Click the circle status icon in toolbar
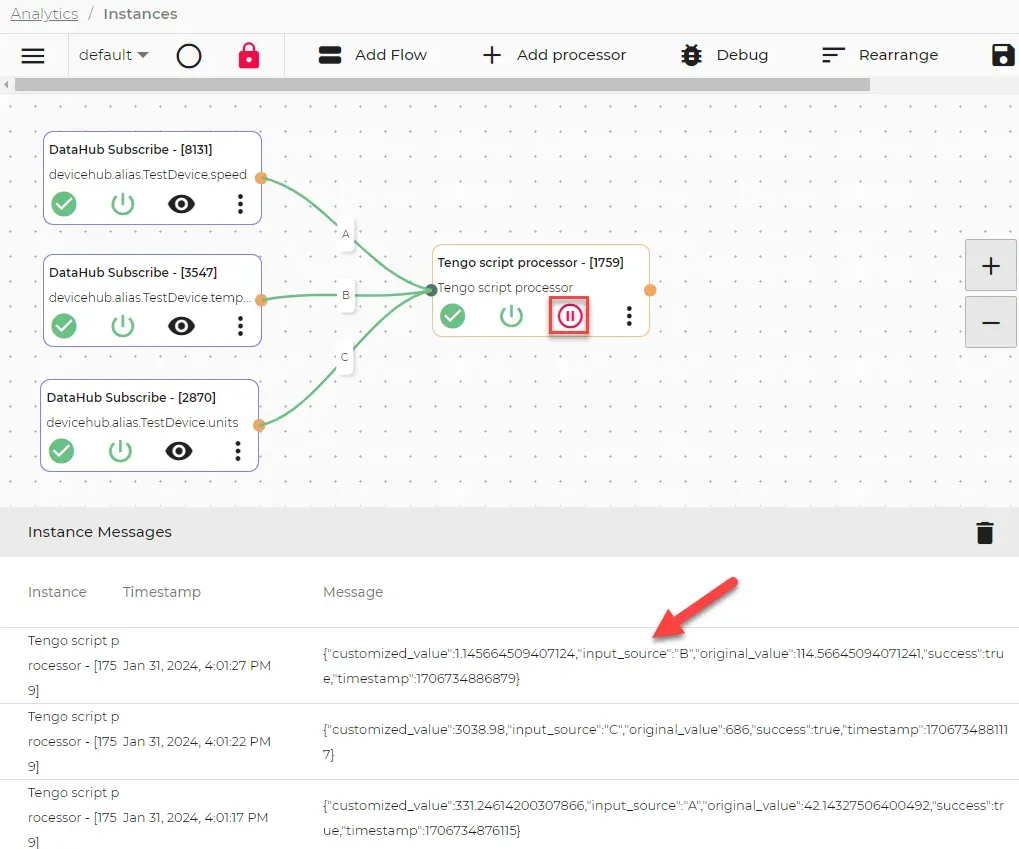1019x849 pixels. [188, 56]
